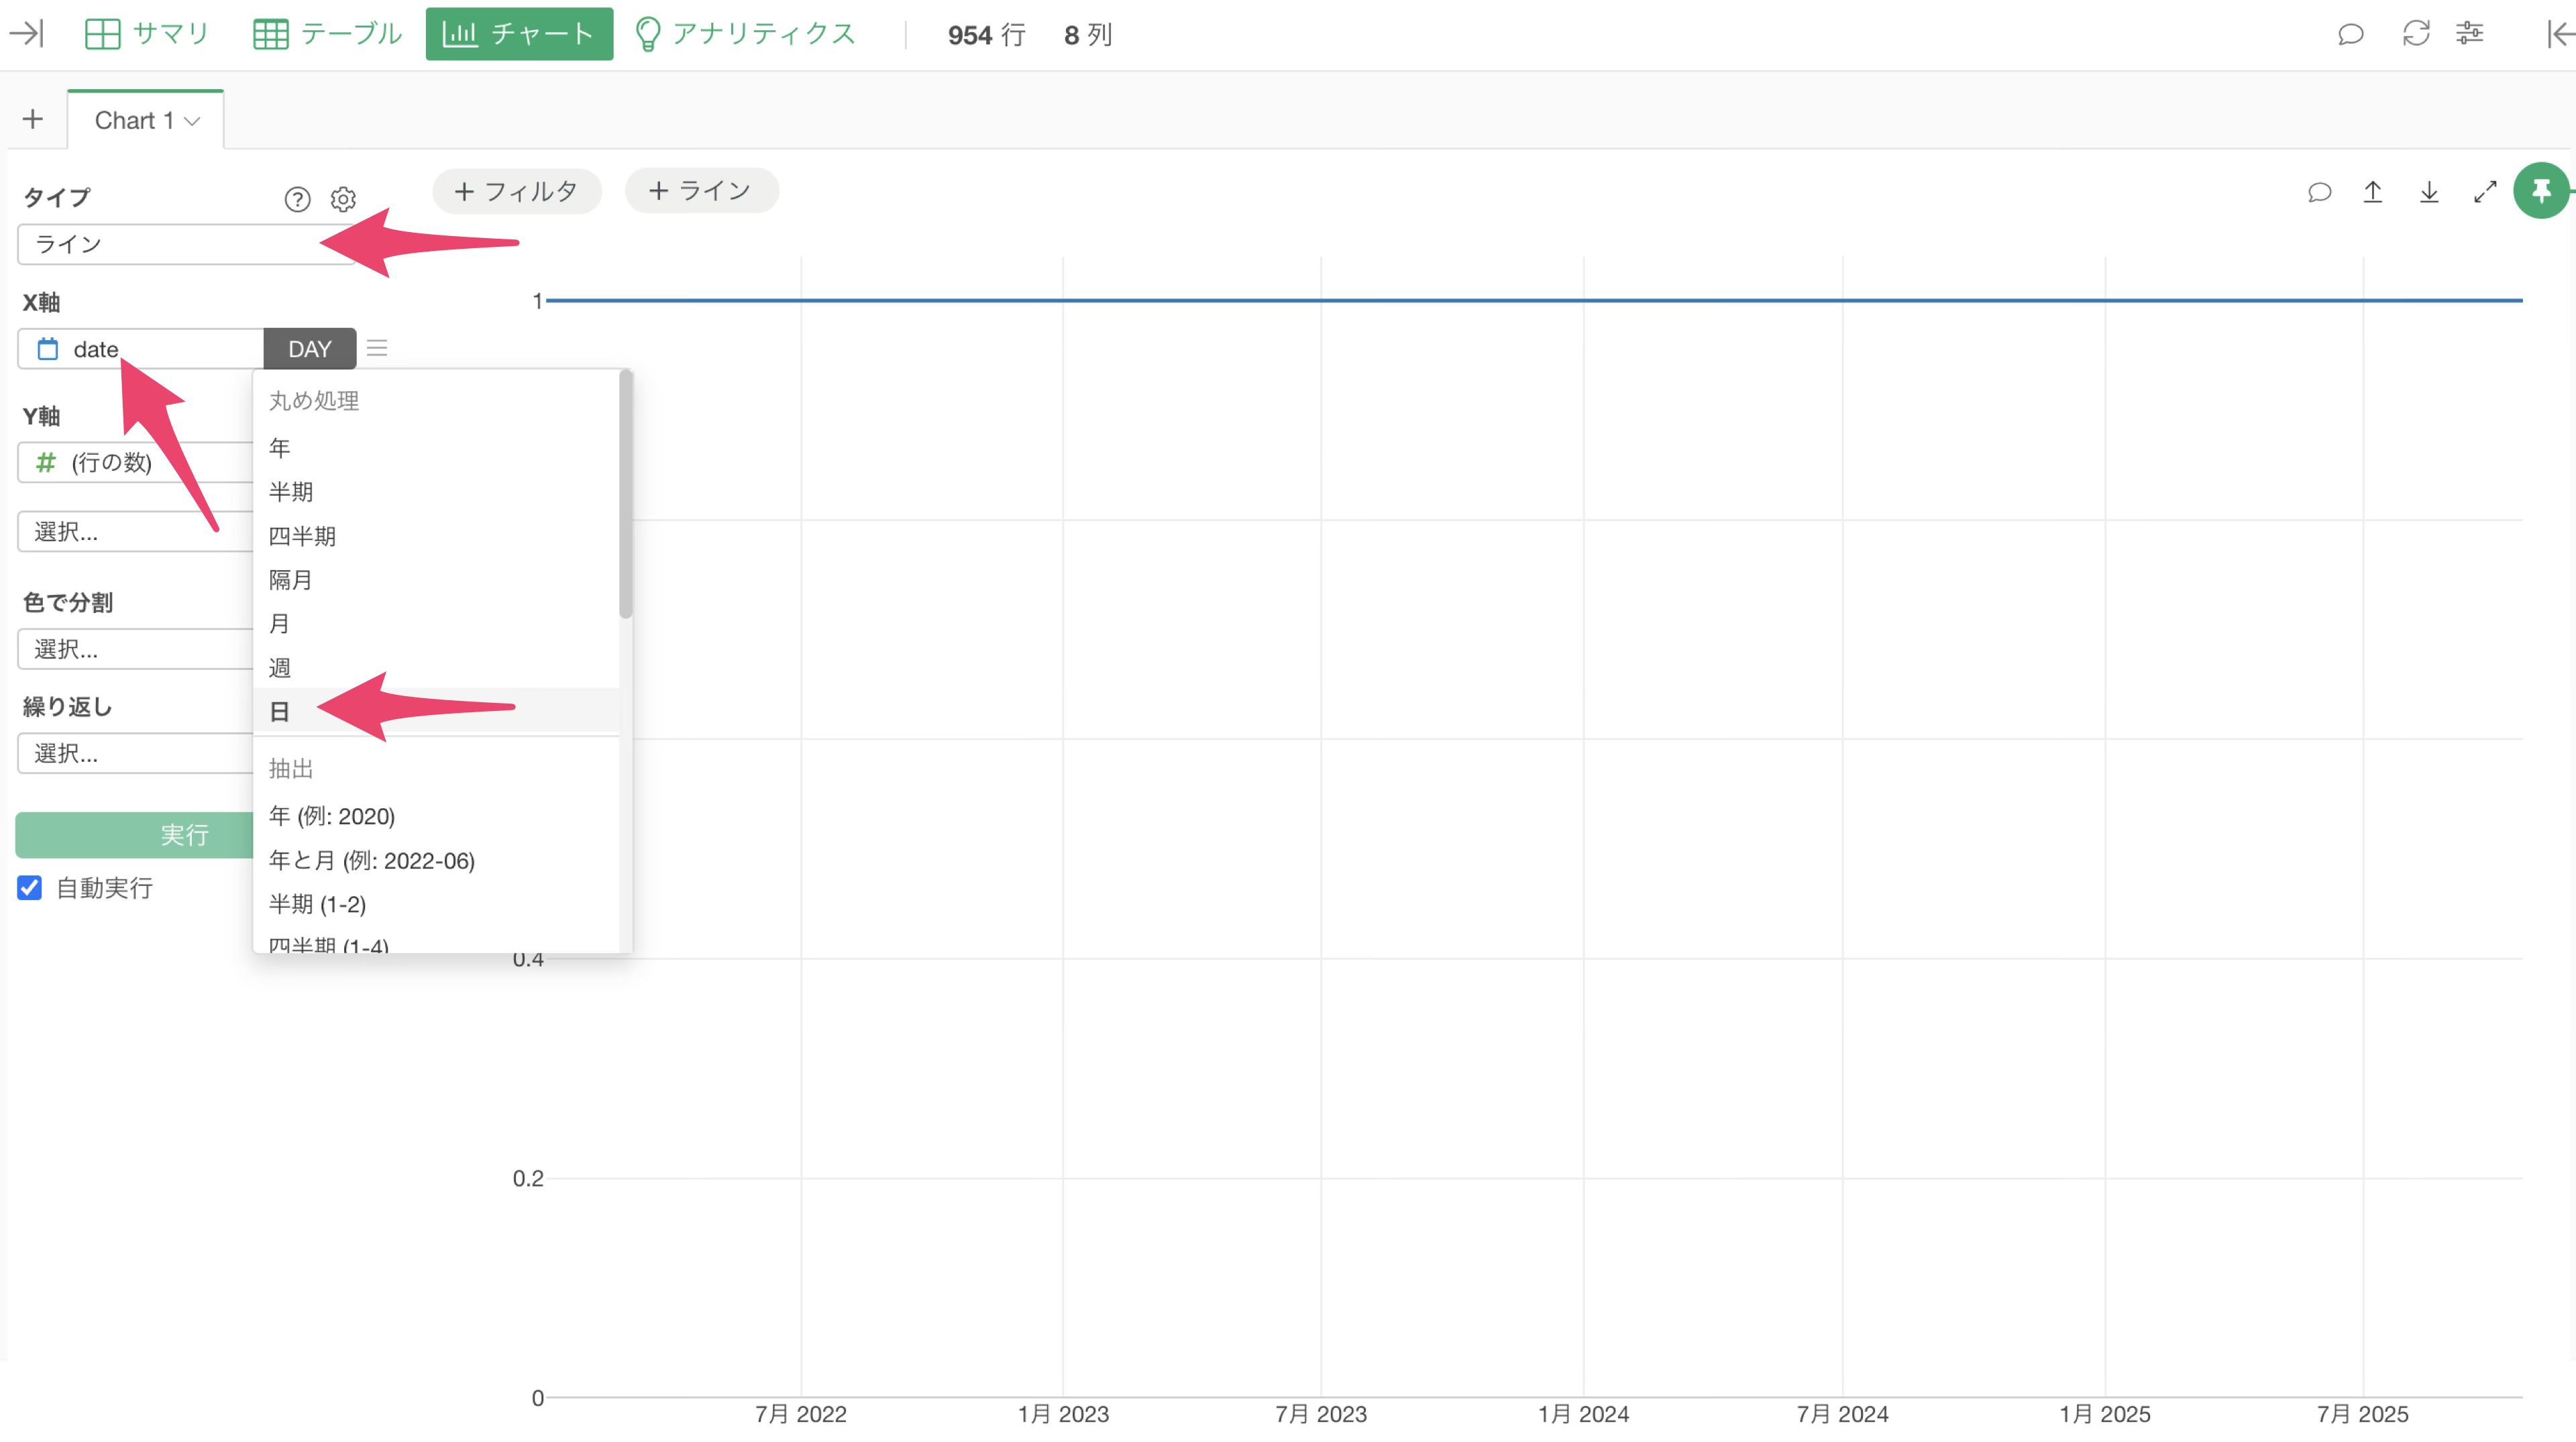Click the chart download arrow icon
The width and height of the screenshot is (2576, 1442).
[x=2428, y=192]
